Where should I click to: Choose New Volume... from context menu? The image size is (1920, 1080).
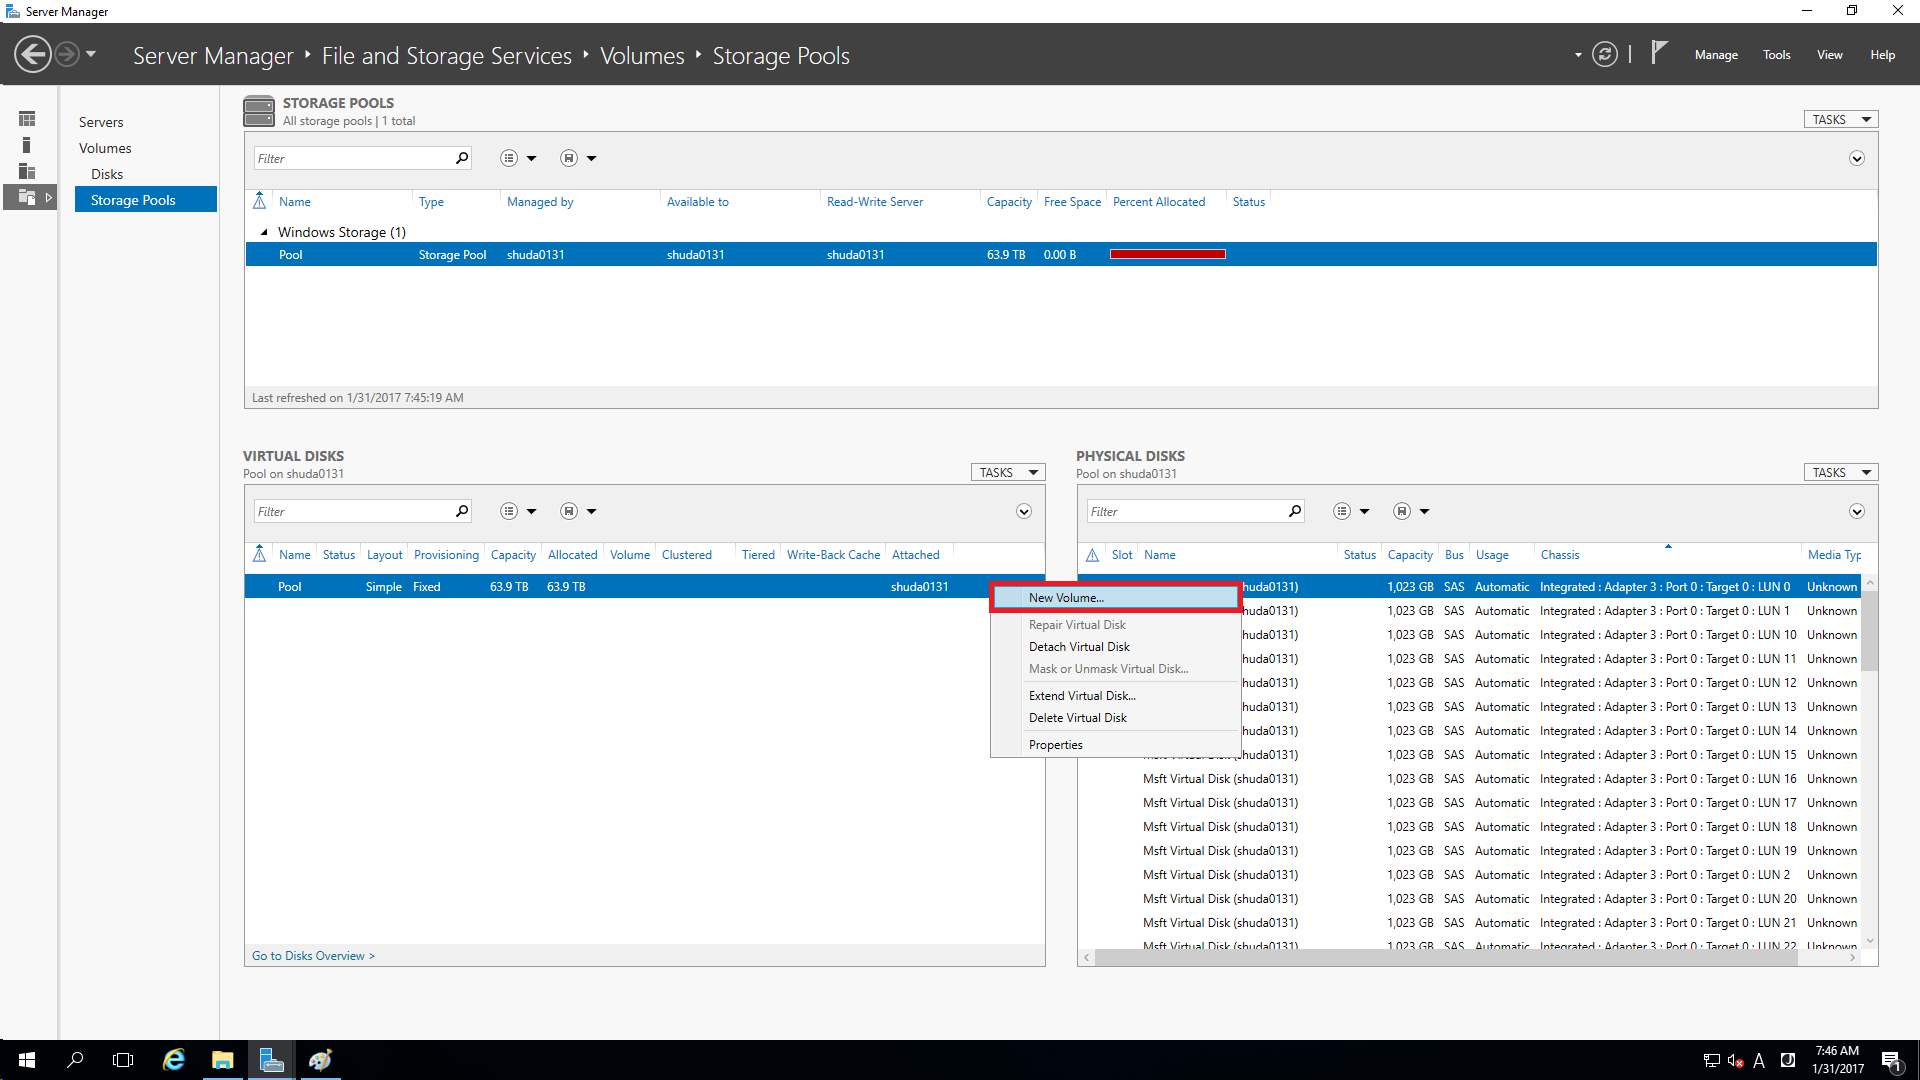pos(1115,598)
